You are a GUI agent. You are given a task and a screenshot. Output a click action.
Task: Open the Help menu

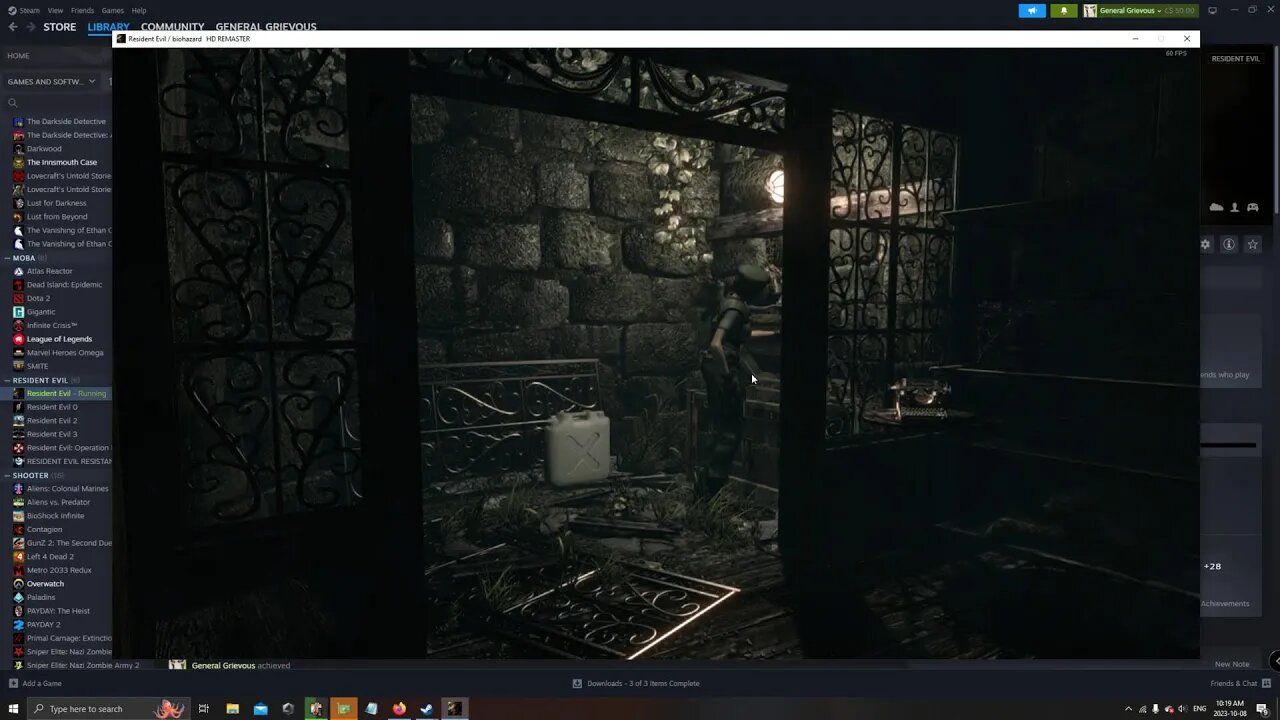point(139,10)
